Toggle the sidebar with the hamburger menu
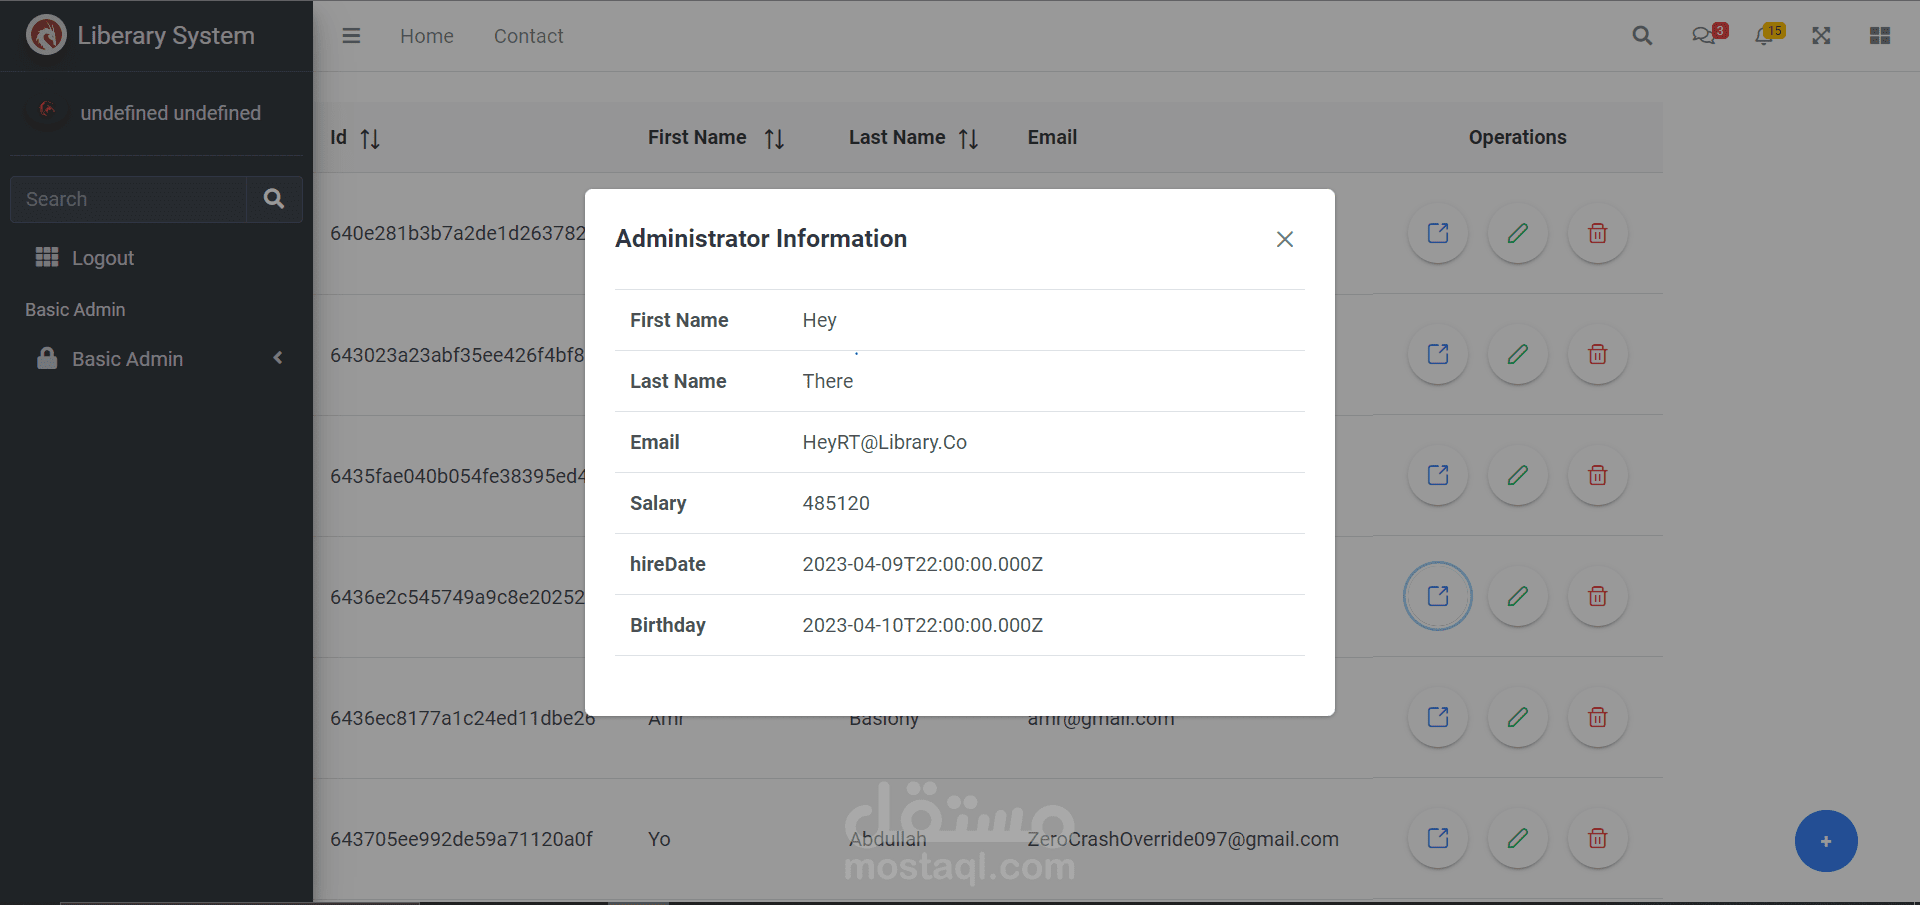This screenshot has width=1920, height=905. tap(351, 35)
